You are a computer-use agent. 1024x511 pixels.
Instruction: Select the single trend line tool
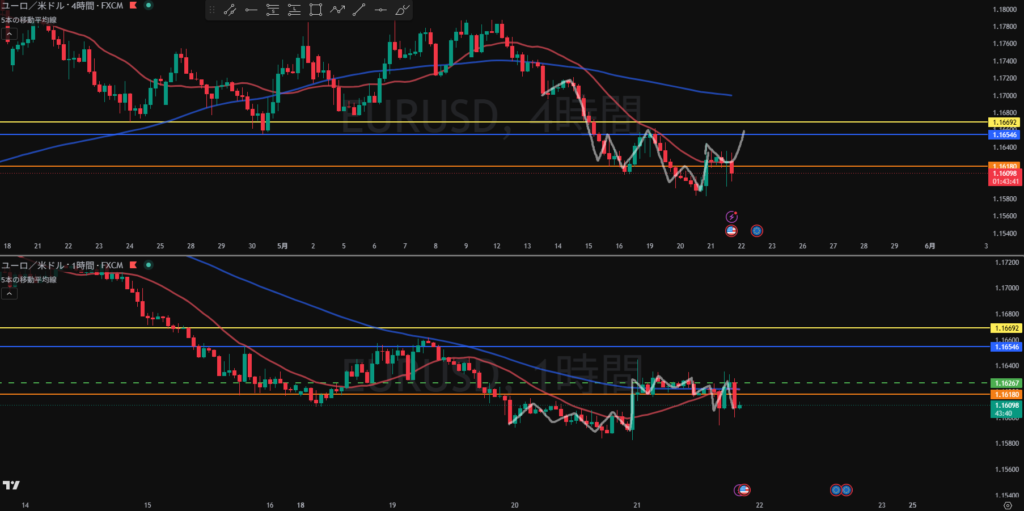tap(359, 10)
